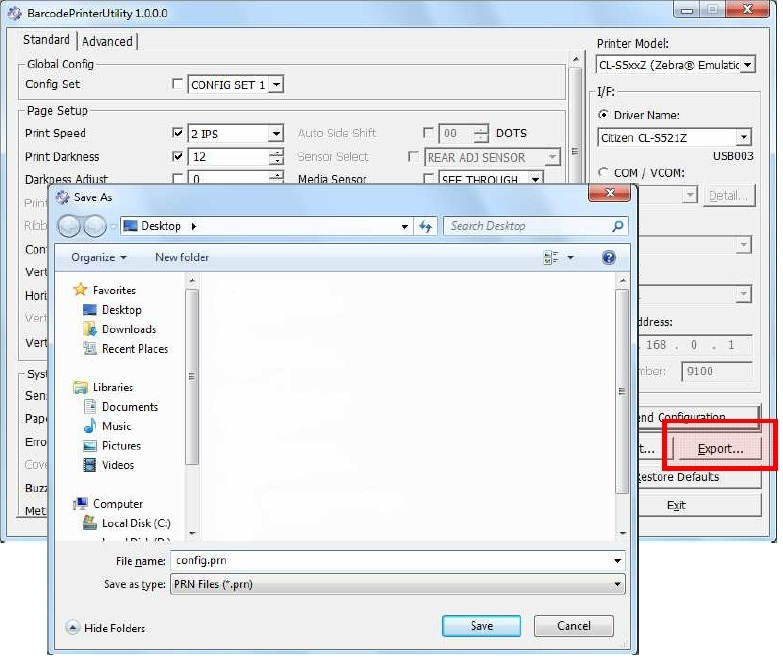Select Music library in navigation pane
Image resolution: width=783 pixels, height=659 pixels.
(x=115, y=426)
